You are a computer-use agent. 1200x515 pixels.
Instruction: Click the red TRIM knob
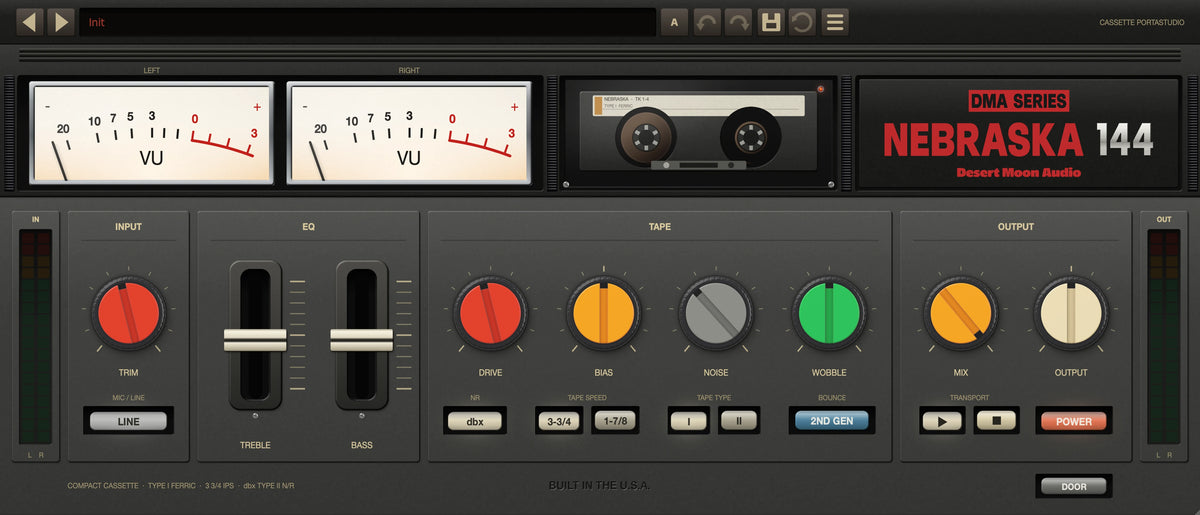pos(128,314)
